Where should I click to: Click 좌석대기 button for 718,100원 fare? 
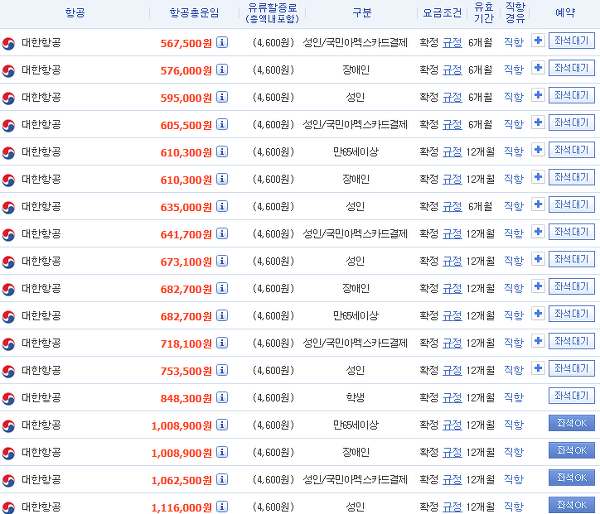pos(572,341)
